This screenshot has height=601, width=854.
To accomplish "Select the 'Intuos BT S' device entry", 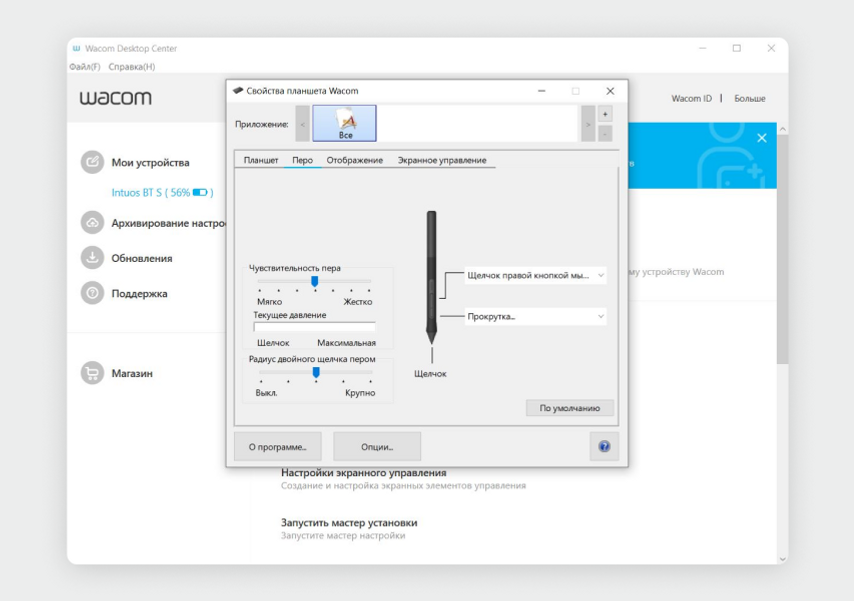I will (x=162, y=192).
